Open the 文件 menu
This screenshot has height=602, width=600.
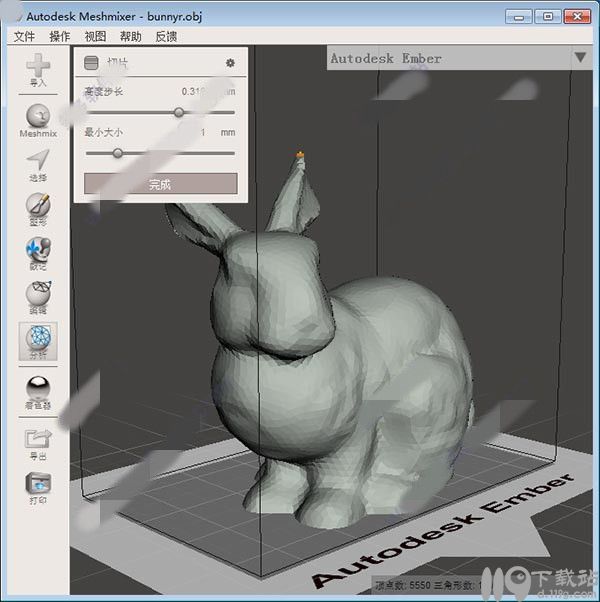click(x=24, y=36)
